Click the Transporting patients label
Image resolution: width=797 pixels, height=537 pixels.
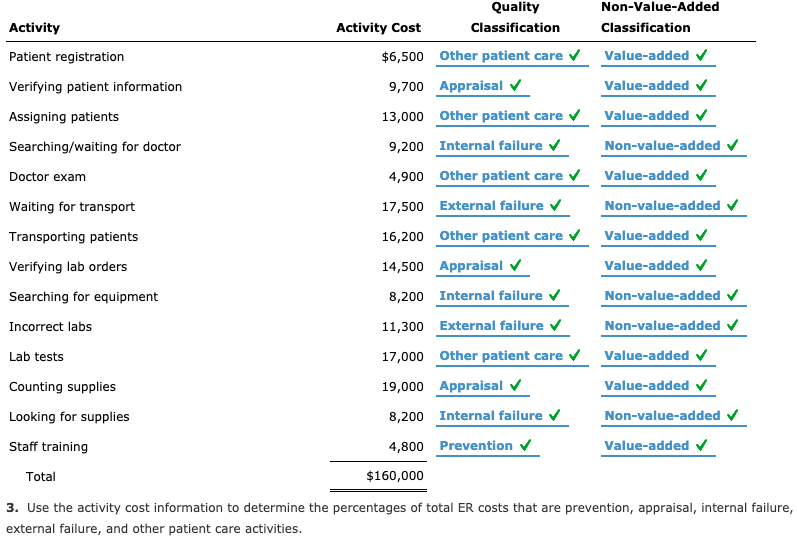74,236
